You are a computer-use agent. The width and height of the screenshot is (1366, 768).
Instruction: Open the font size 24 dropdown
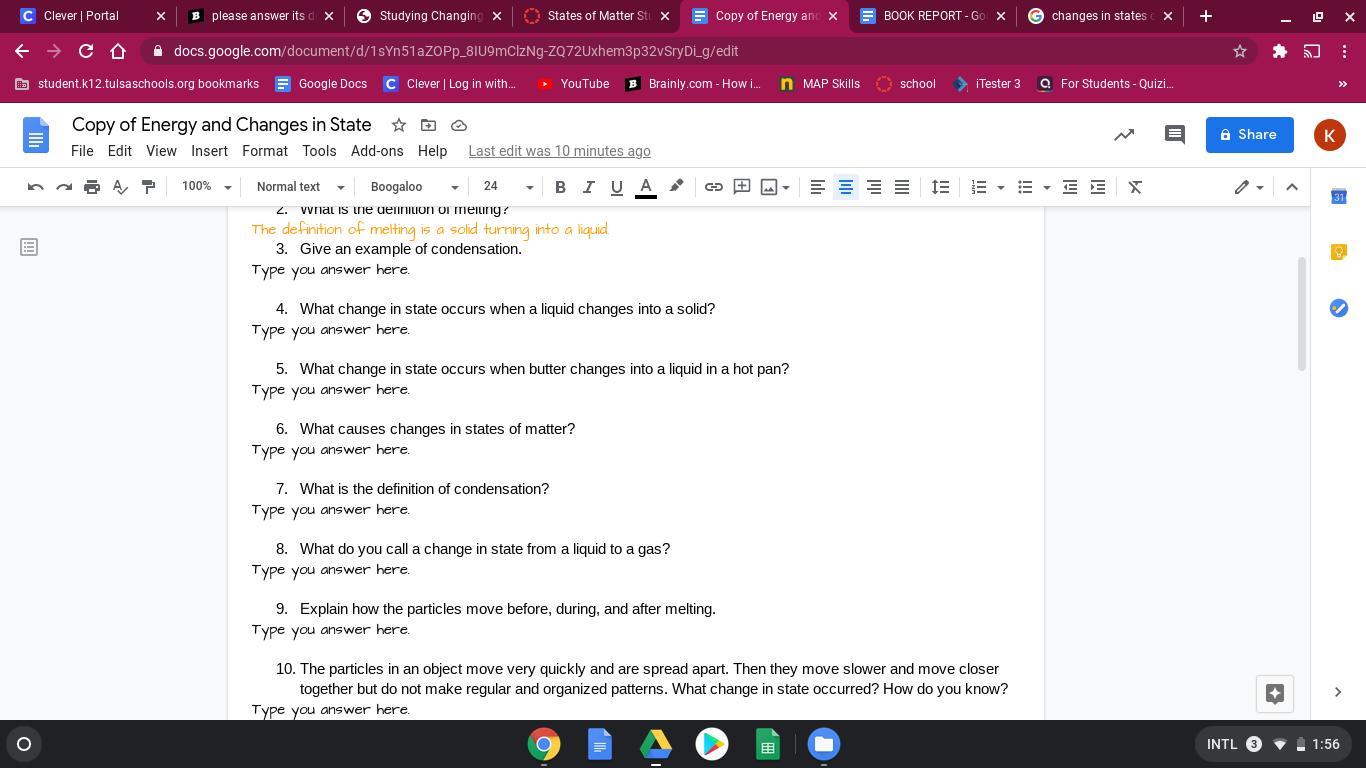[508, 187]
